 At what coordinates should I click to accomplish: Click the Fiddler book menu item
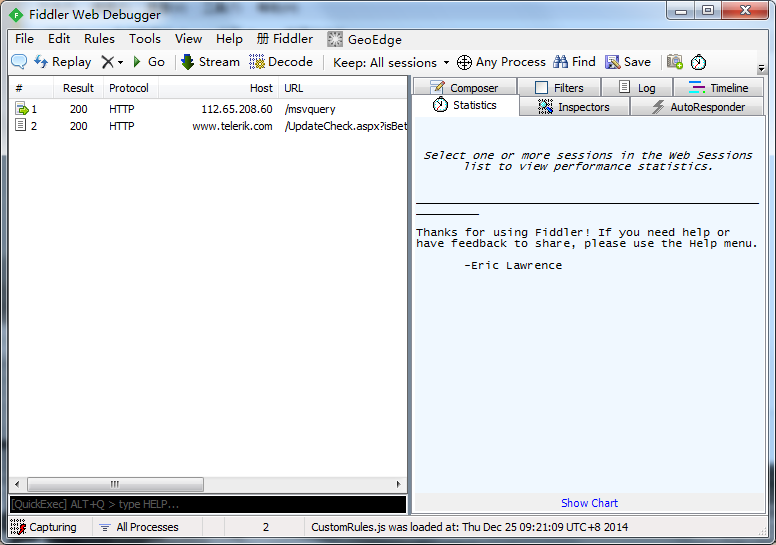click(x=285, y=39)
